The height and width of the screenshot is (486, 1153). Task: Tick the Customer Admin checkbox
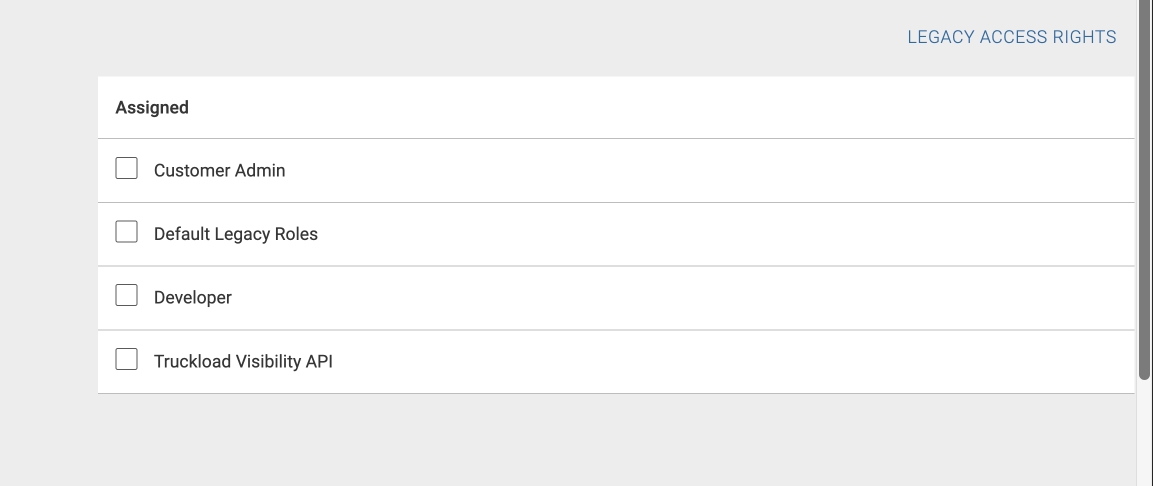126,168
